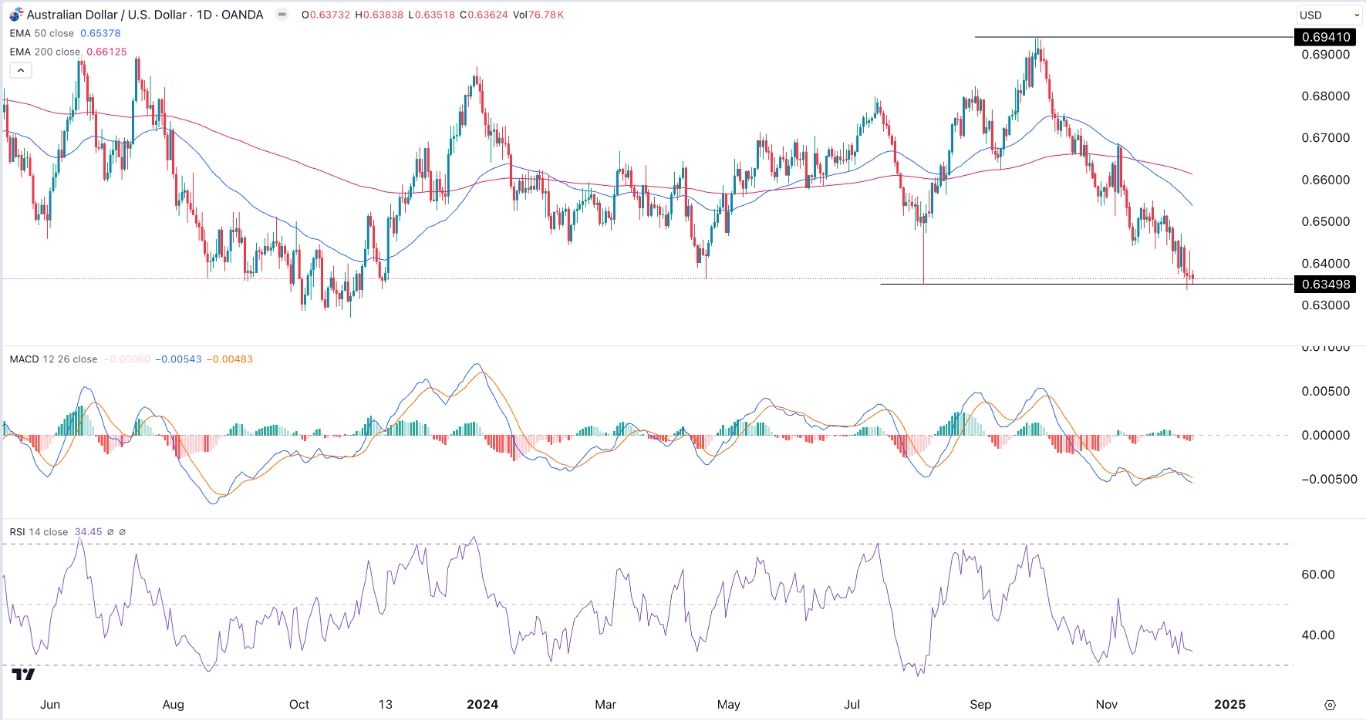Click the first circle-slash icon beside RSI value
Image resolution: width=1366 pixels, height=720 pixels.
click(110, 532)
